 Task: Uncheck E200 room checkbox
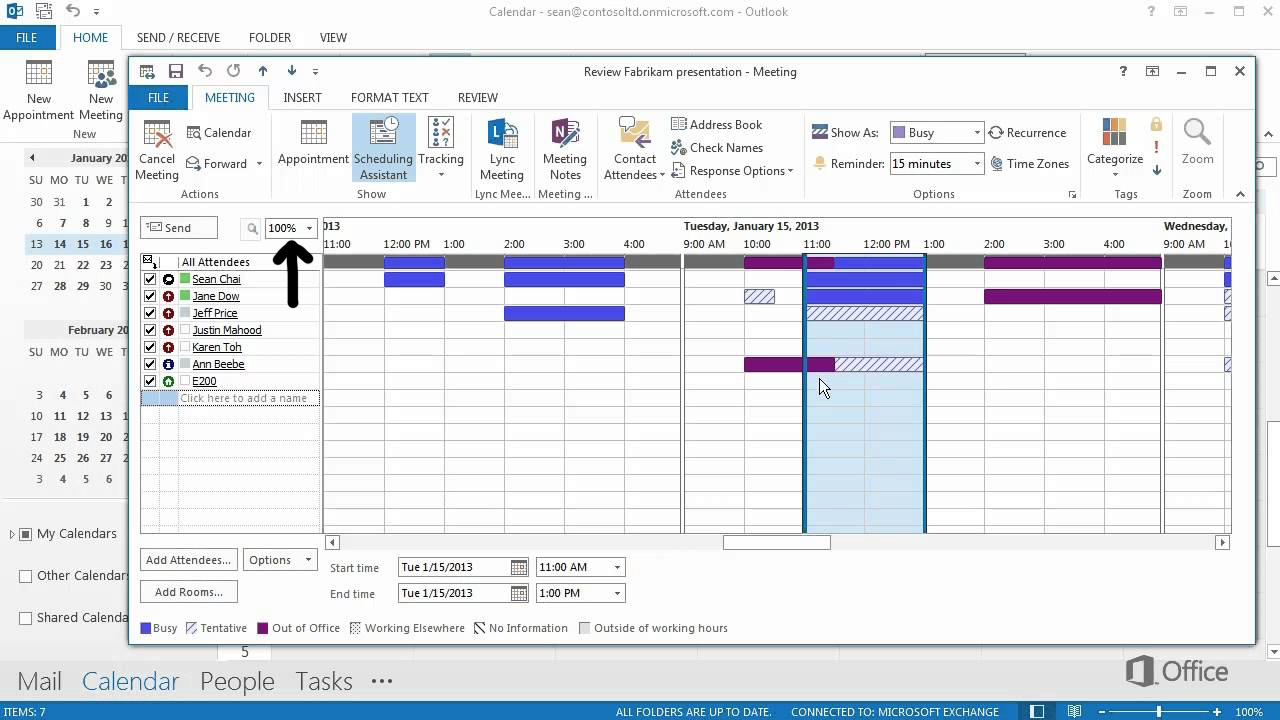point(150,381)
